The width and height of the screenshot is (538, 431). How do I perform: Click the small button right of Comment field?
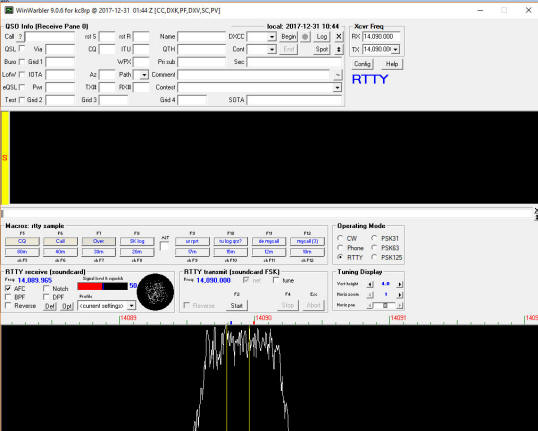click(338, 75)
